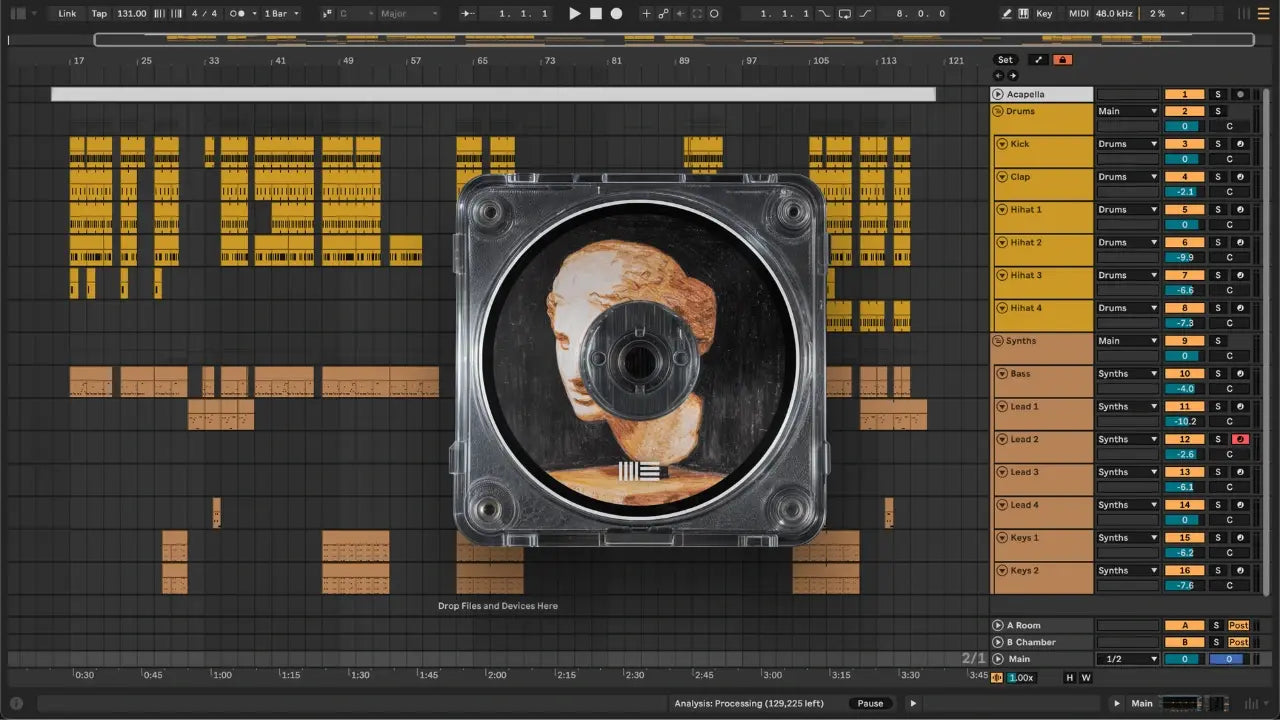Pause the analysis processing

[x=870, y=703]
